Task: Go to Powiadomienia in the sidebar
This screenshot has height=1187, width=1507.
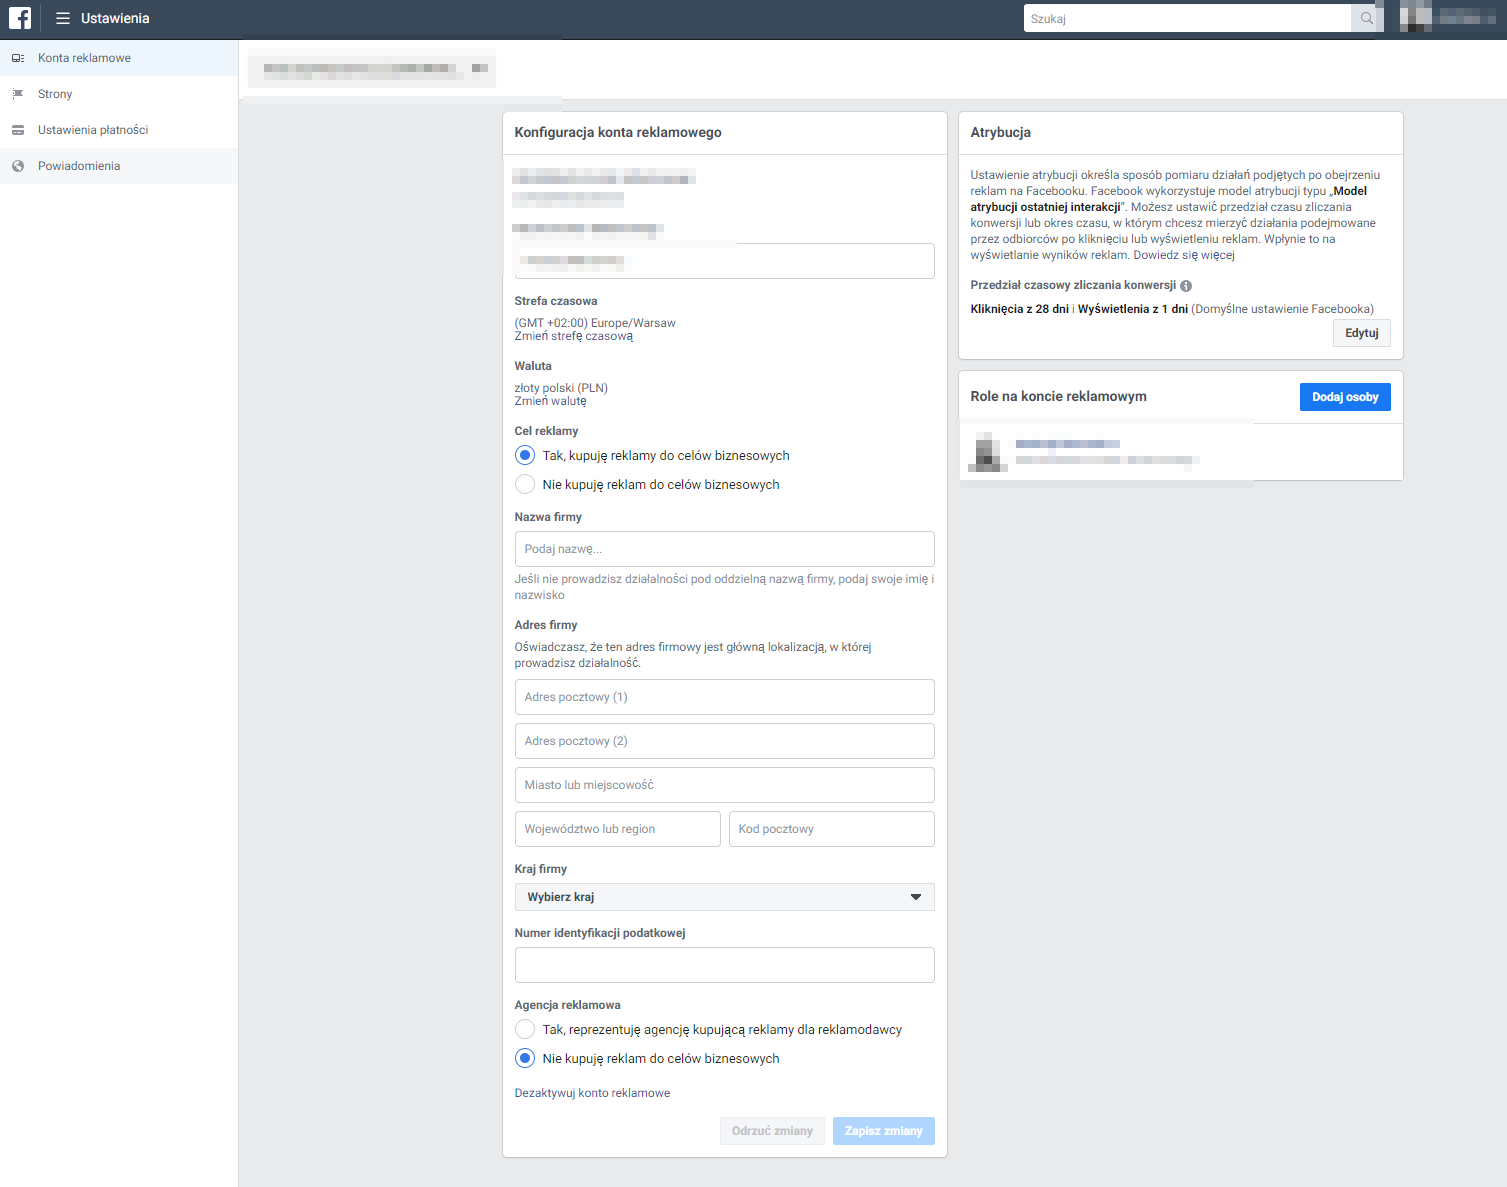Action: click(x=79, y=166)
